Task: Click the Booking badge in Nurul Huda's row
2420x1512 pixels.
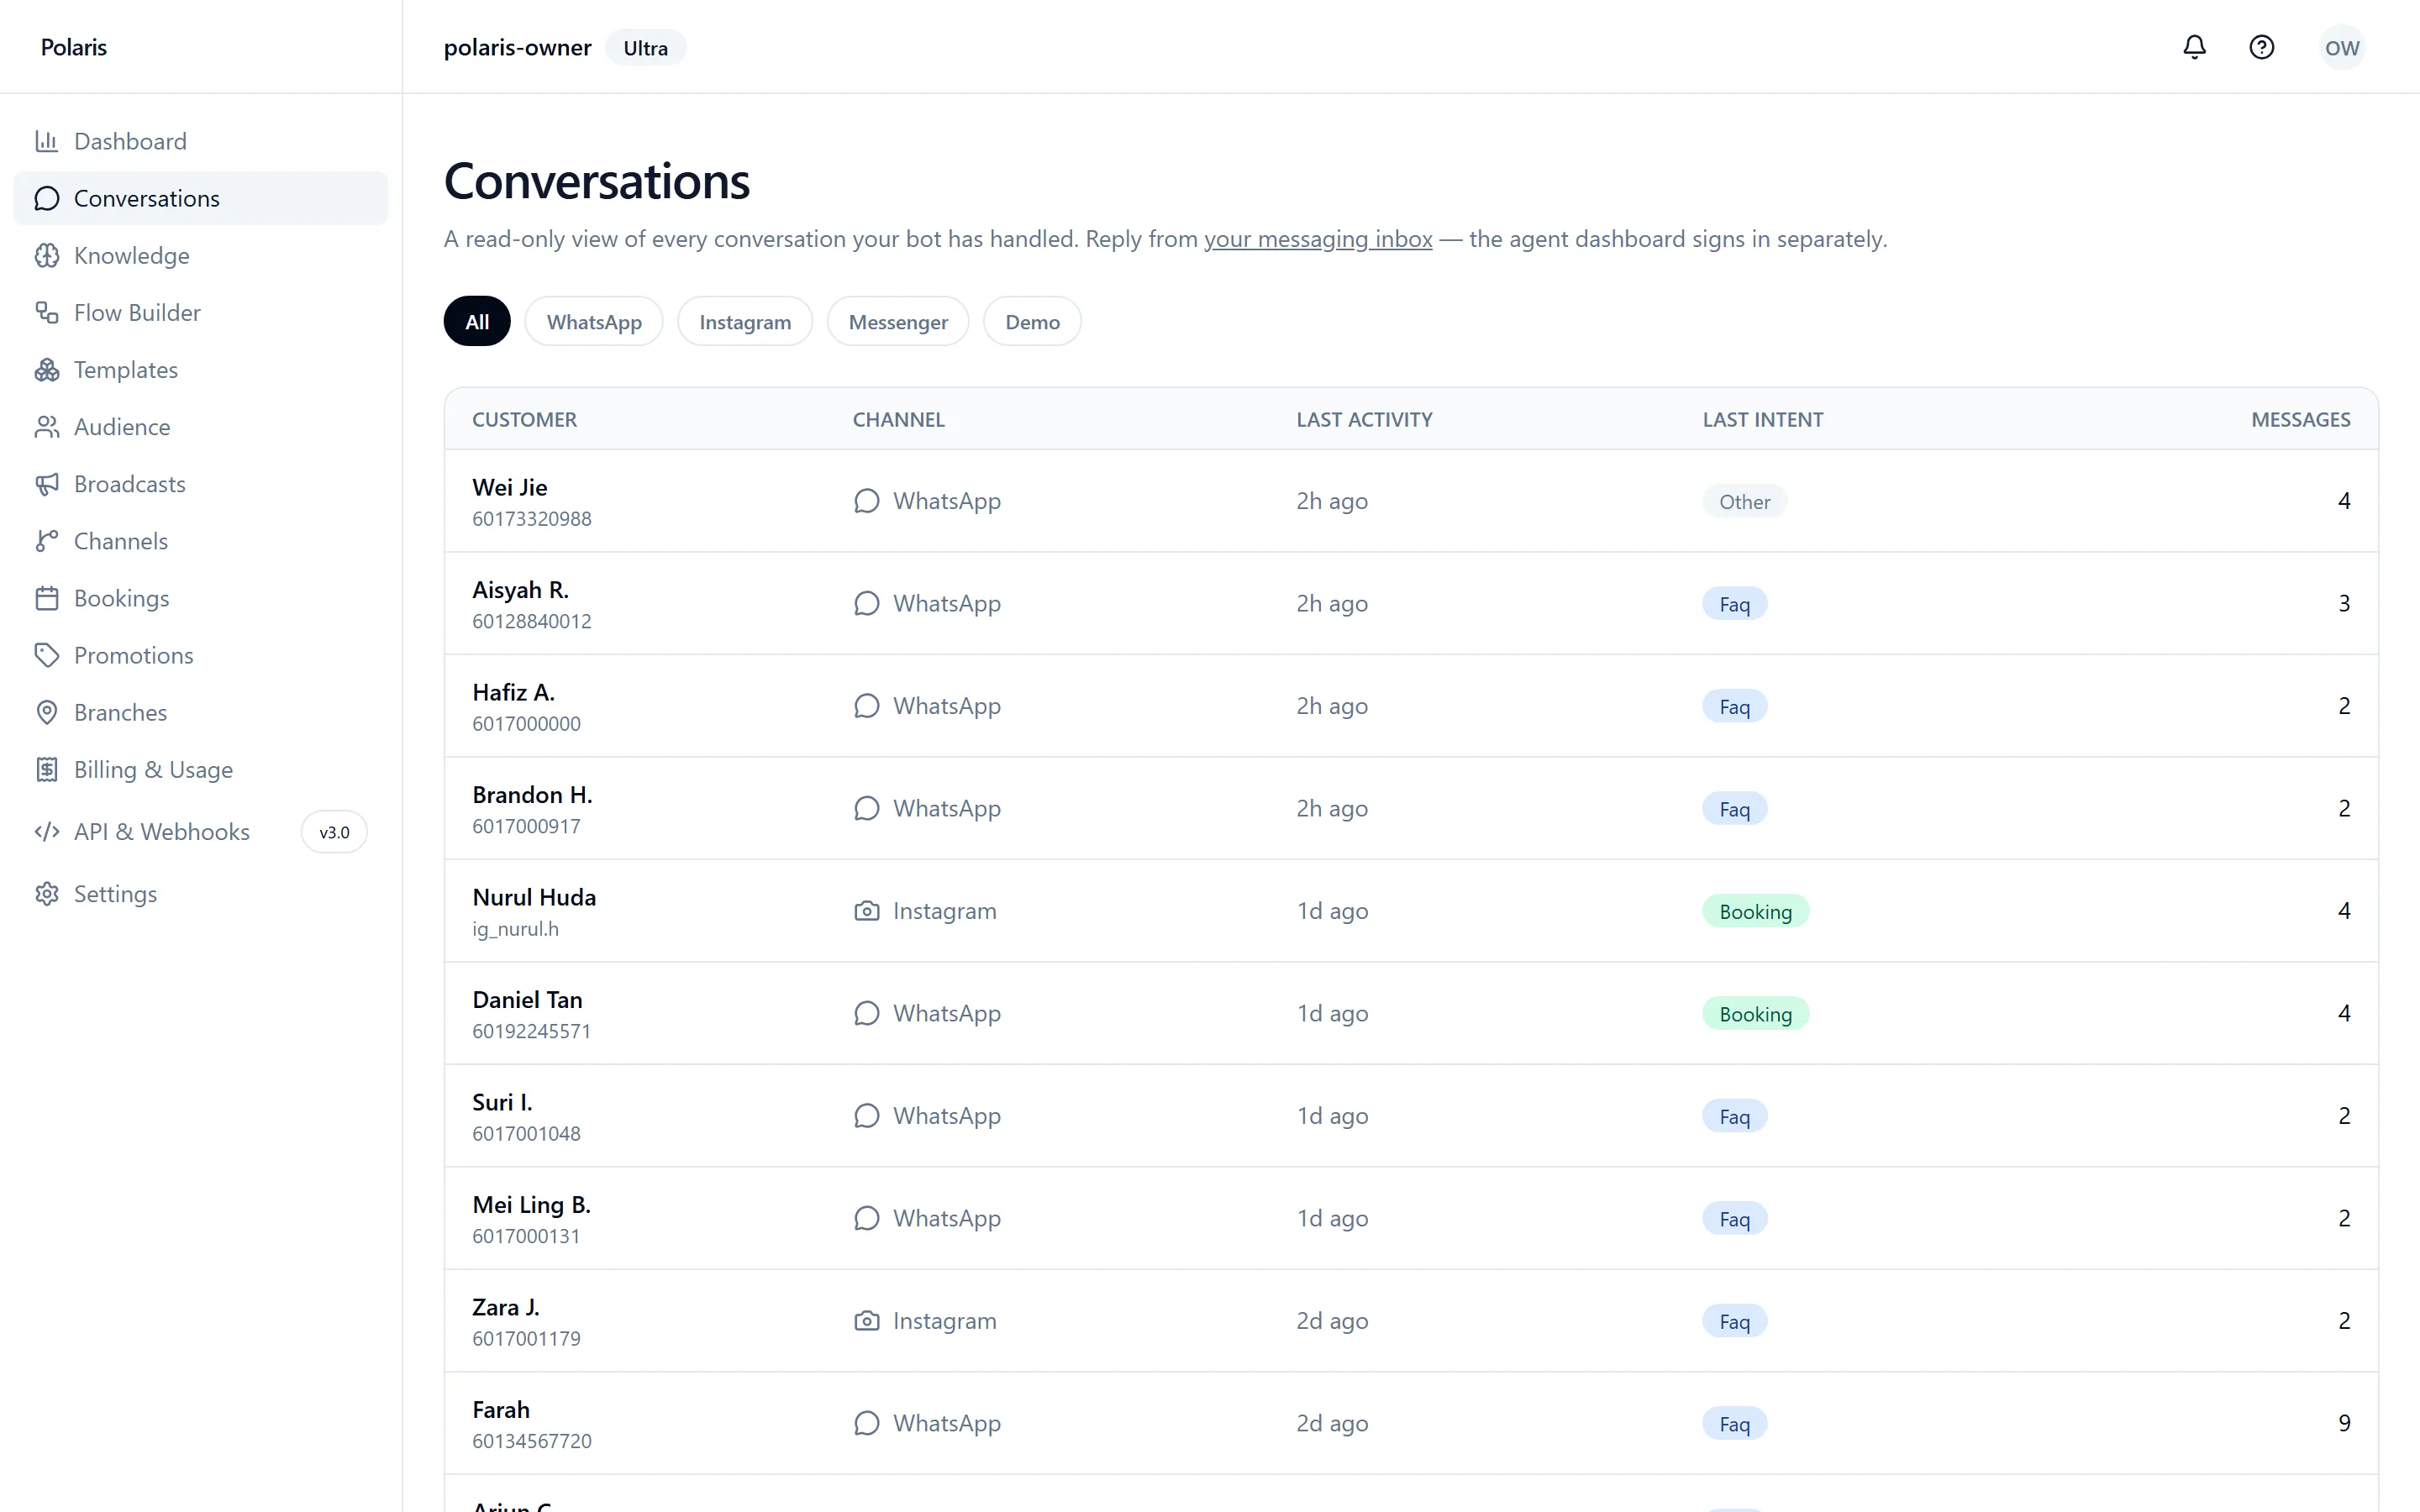Action: point(1755,911)
